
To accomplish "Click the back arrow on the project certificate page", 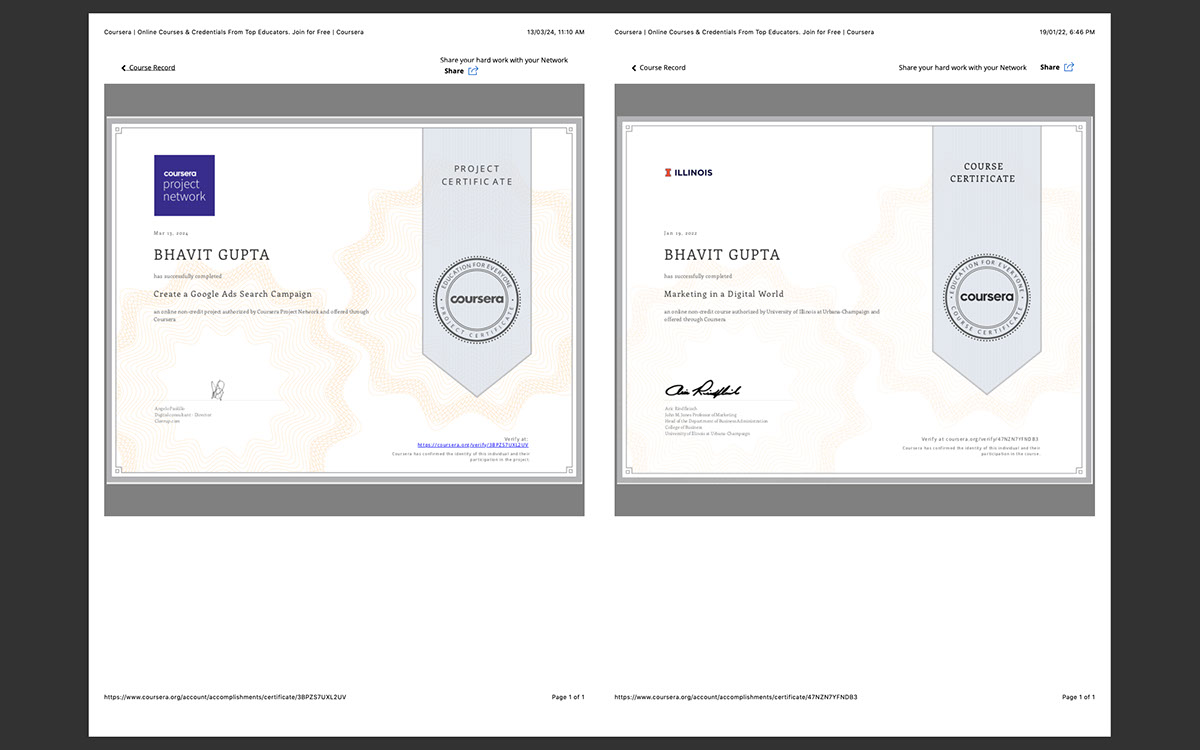I will pos(124,68).
